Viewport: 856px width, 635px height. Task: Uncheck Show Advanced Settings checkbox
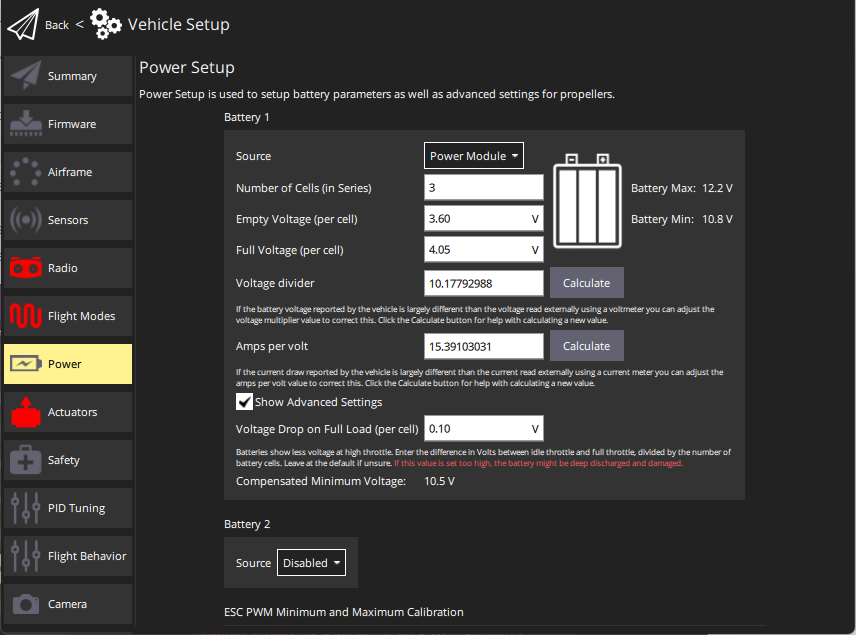point(244,402)
